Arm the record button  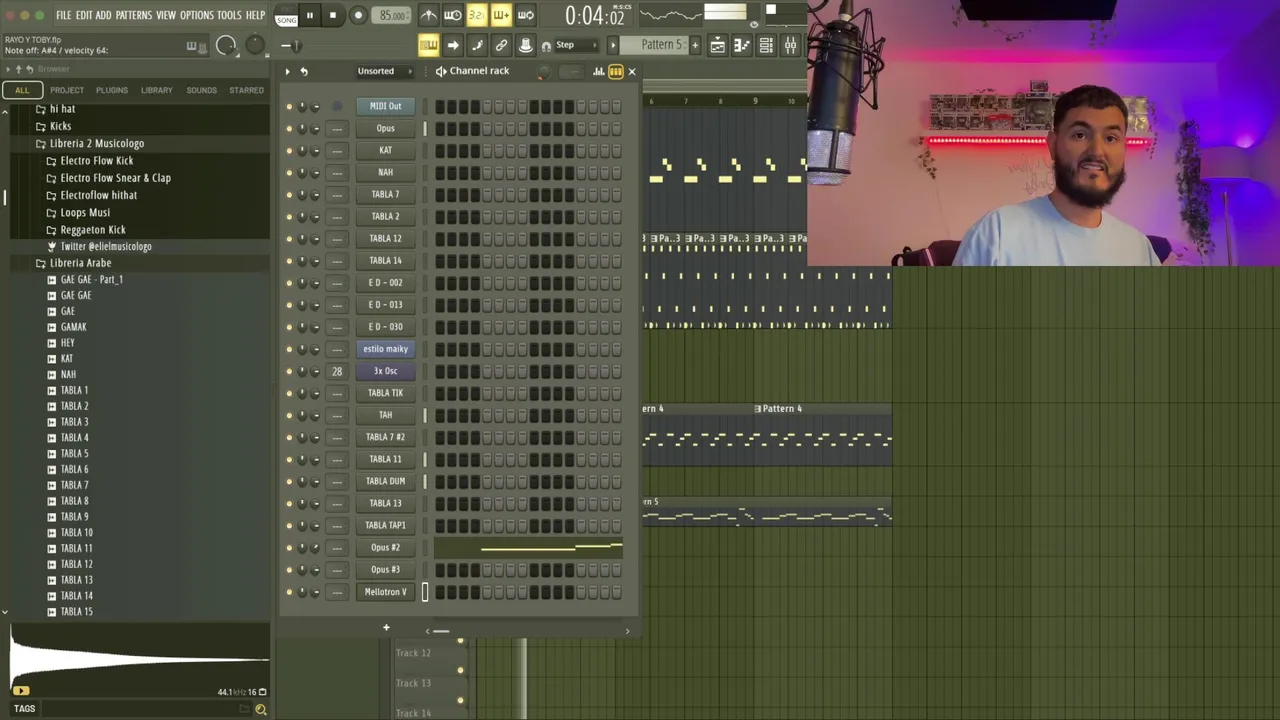pyautogui.click(x=358, y=15)
